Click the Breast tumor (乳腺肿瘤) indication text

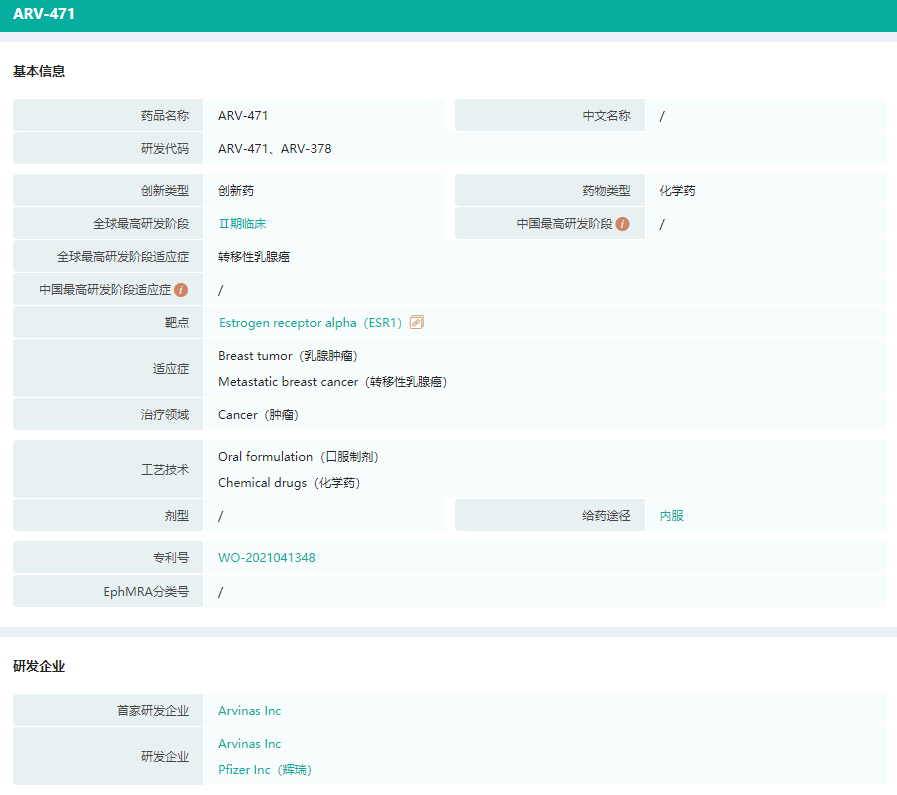[x=288, y=356]
